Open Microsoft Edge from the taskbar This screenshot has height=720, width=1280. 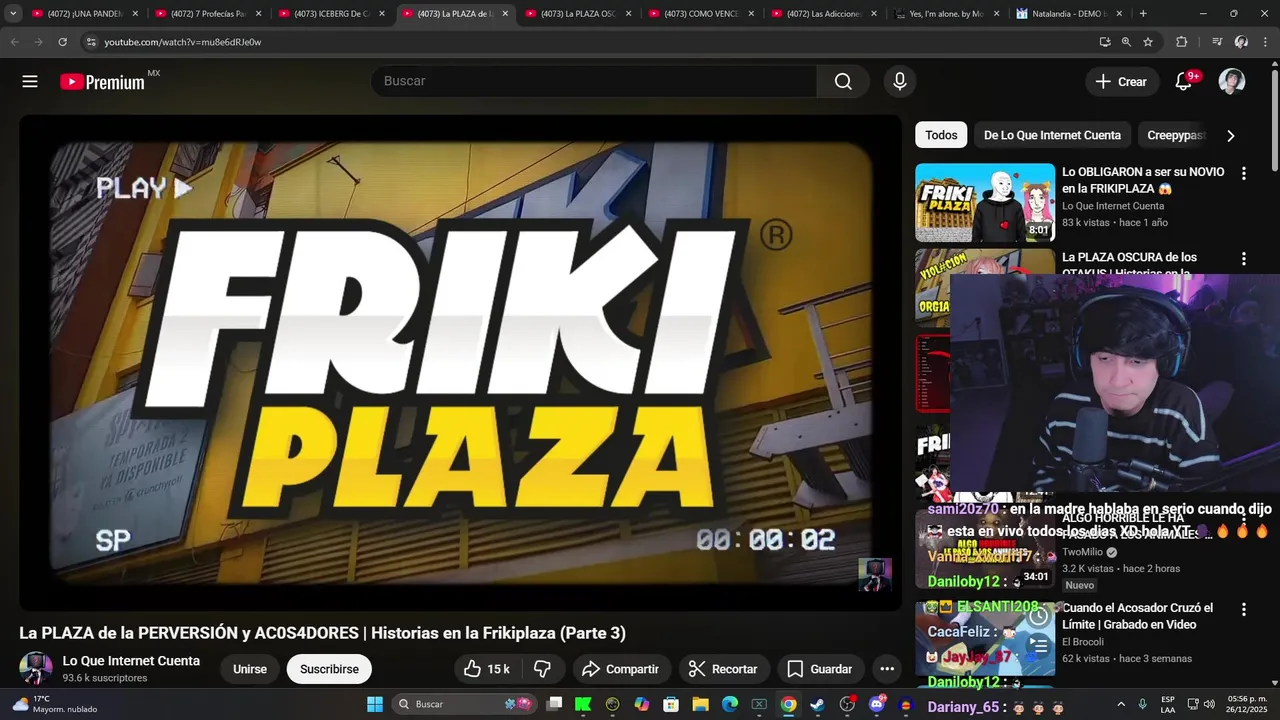(729, 704)
